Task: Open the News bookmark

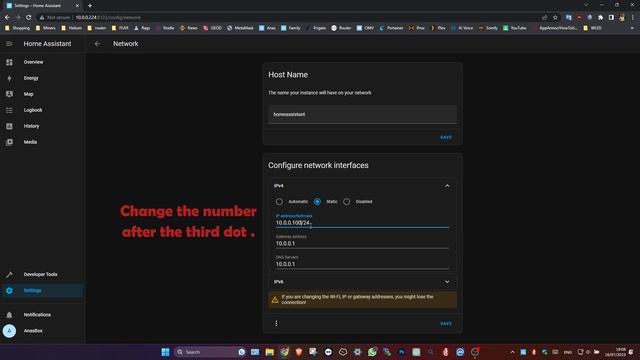Action: coord(189,28)
